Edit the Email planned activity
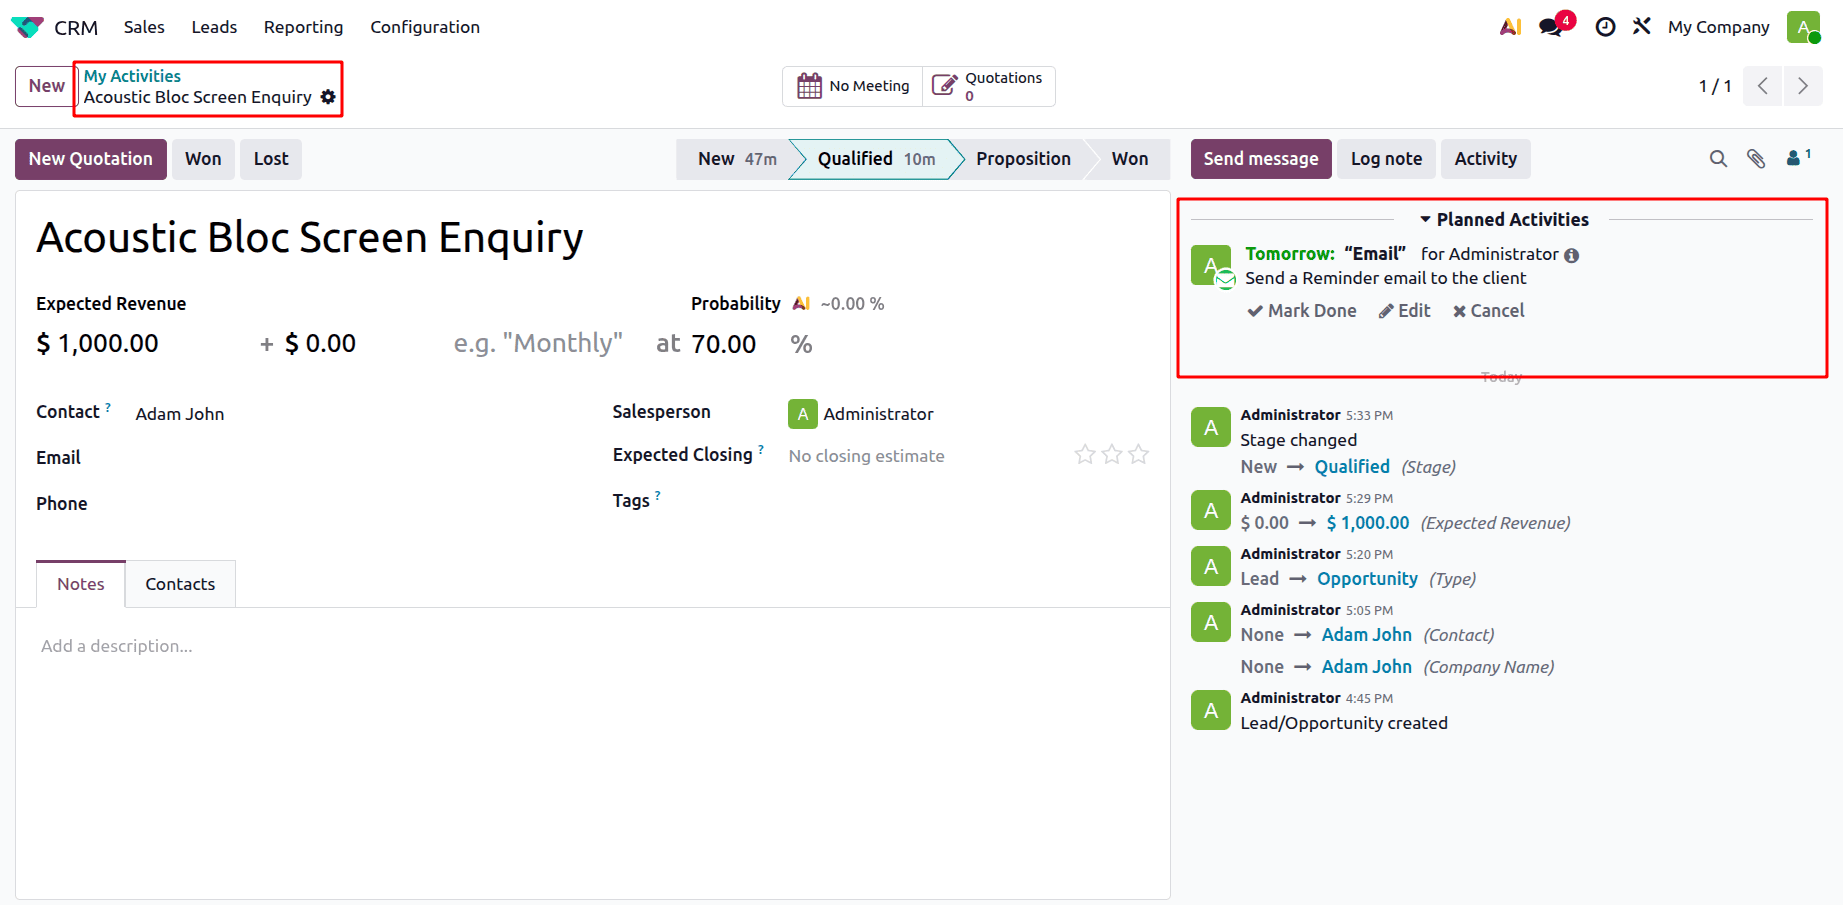The width and height of the screenshot is (1843, 905). click(x=1404, y=311)
